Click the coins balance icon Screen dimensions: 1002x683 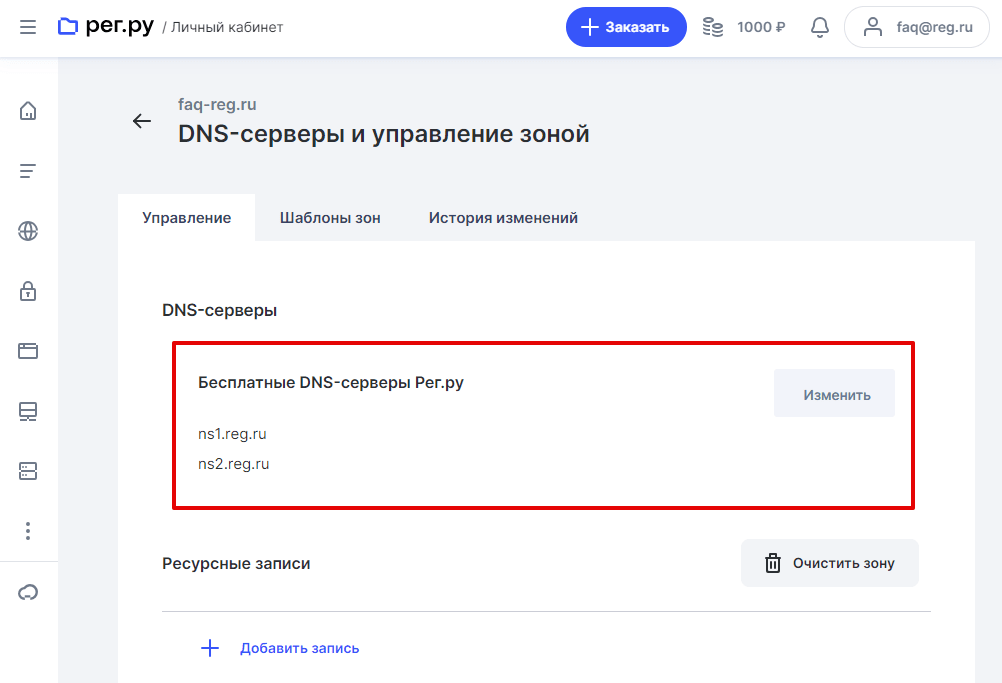tap(713, 27)
